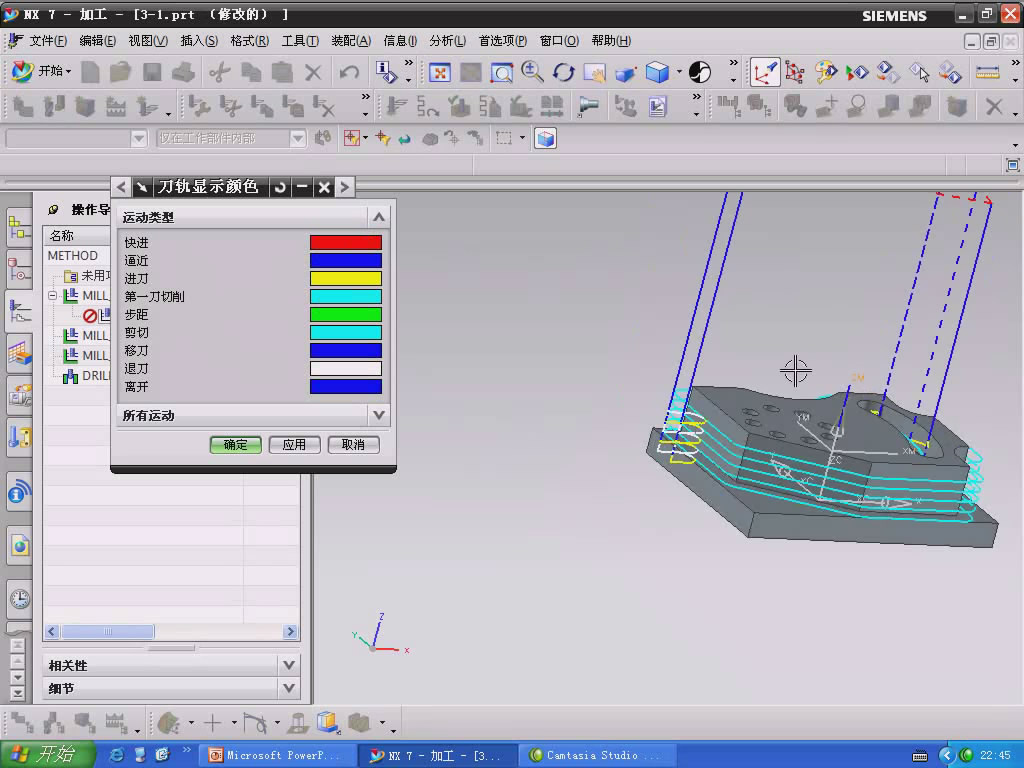Image resolution: width=1024 pixels, height=768 pixels.
Task: Click the Zoom window icon
Action: pyautogui.click(x=501, y=72)
